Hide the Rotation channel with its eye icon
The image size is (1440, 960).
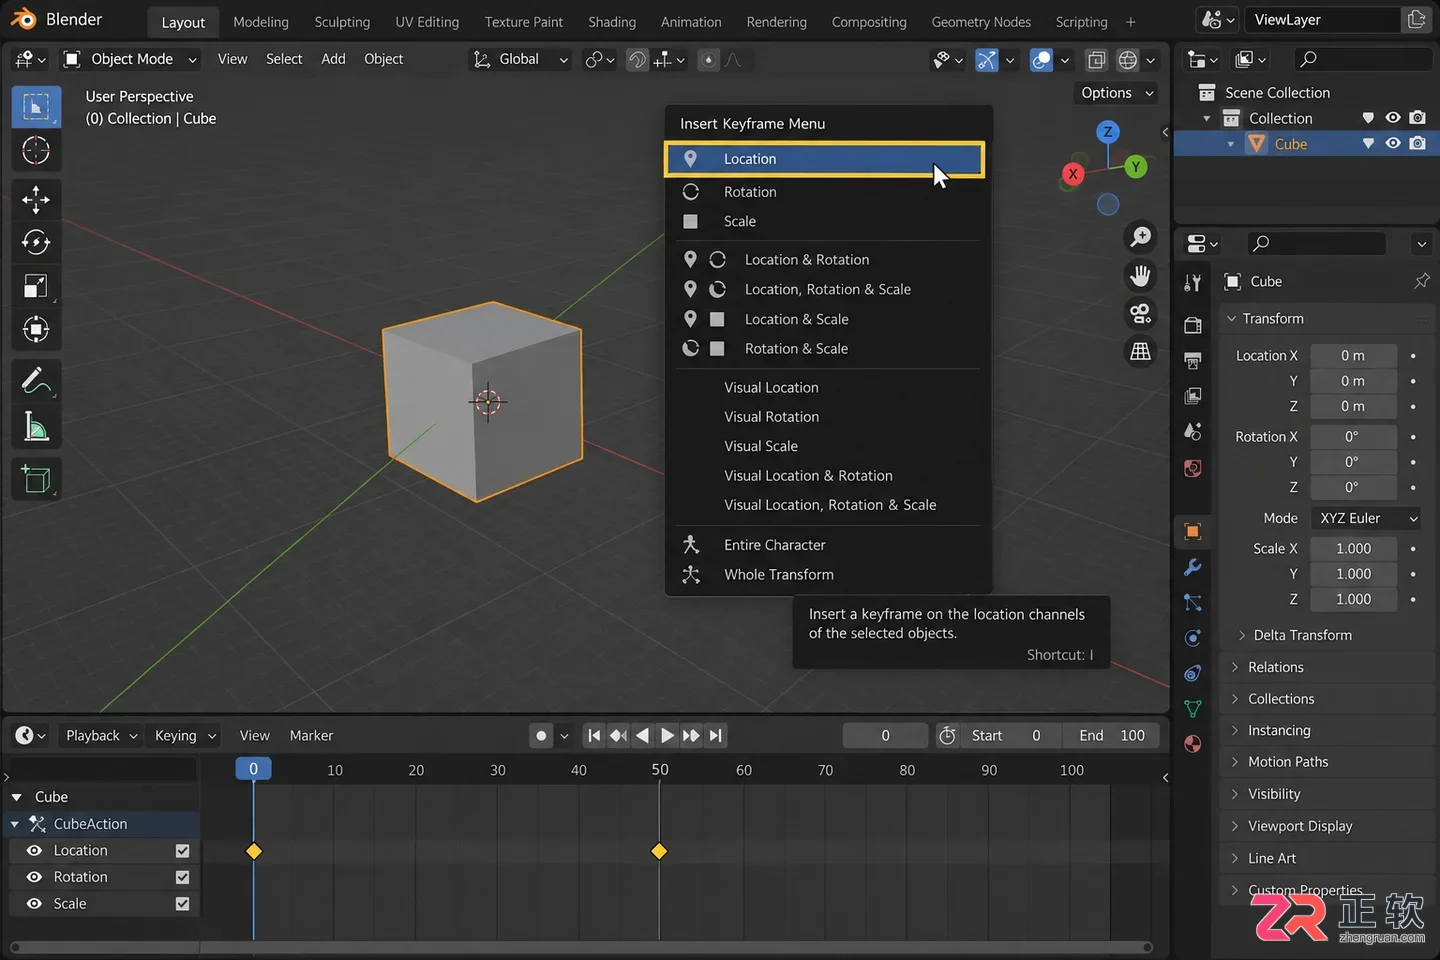point(34,877)
